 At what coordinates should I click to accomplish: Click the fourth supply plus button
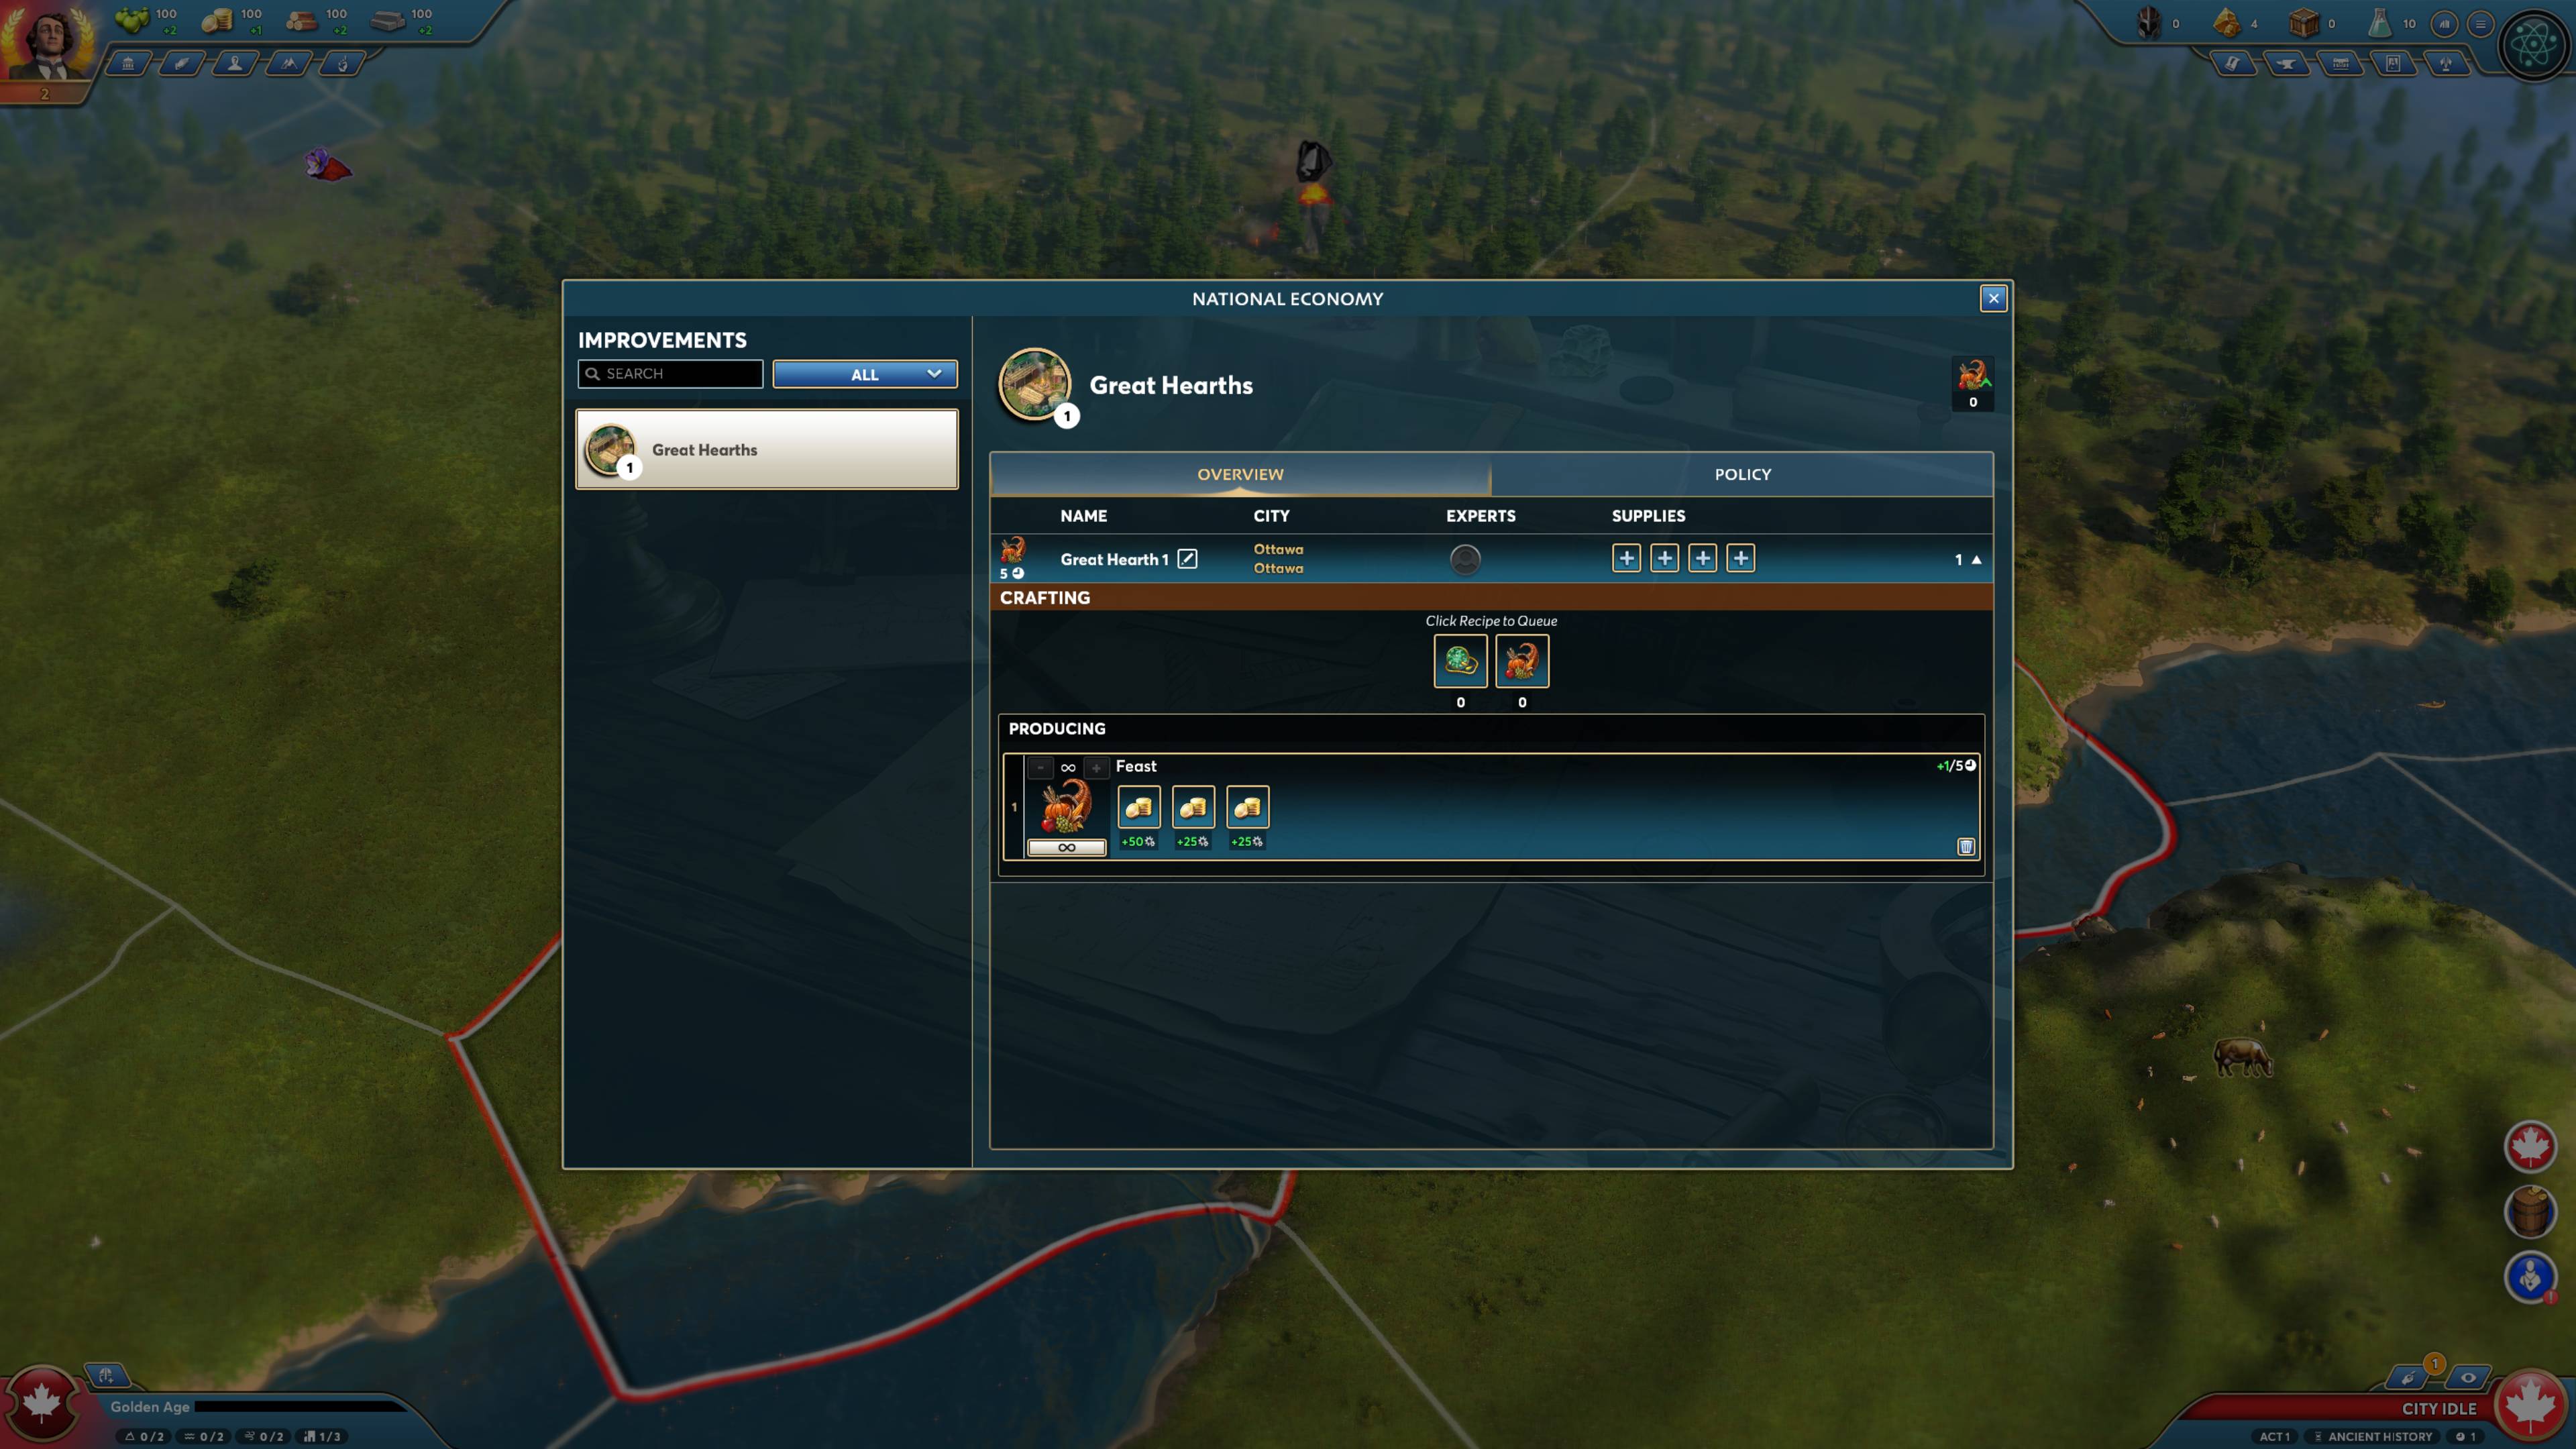pos(1739,557)
